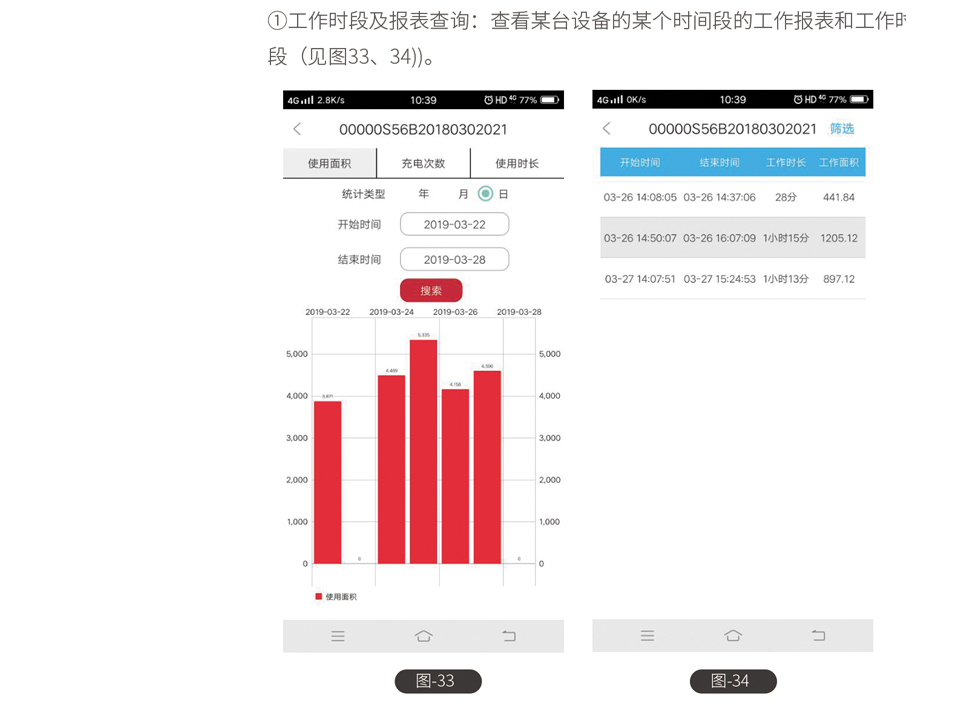Click the red 使用面积 legend swatch
The image size is (980, 714).
pos(319,596)
